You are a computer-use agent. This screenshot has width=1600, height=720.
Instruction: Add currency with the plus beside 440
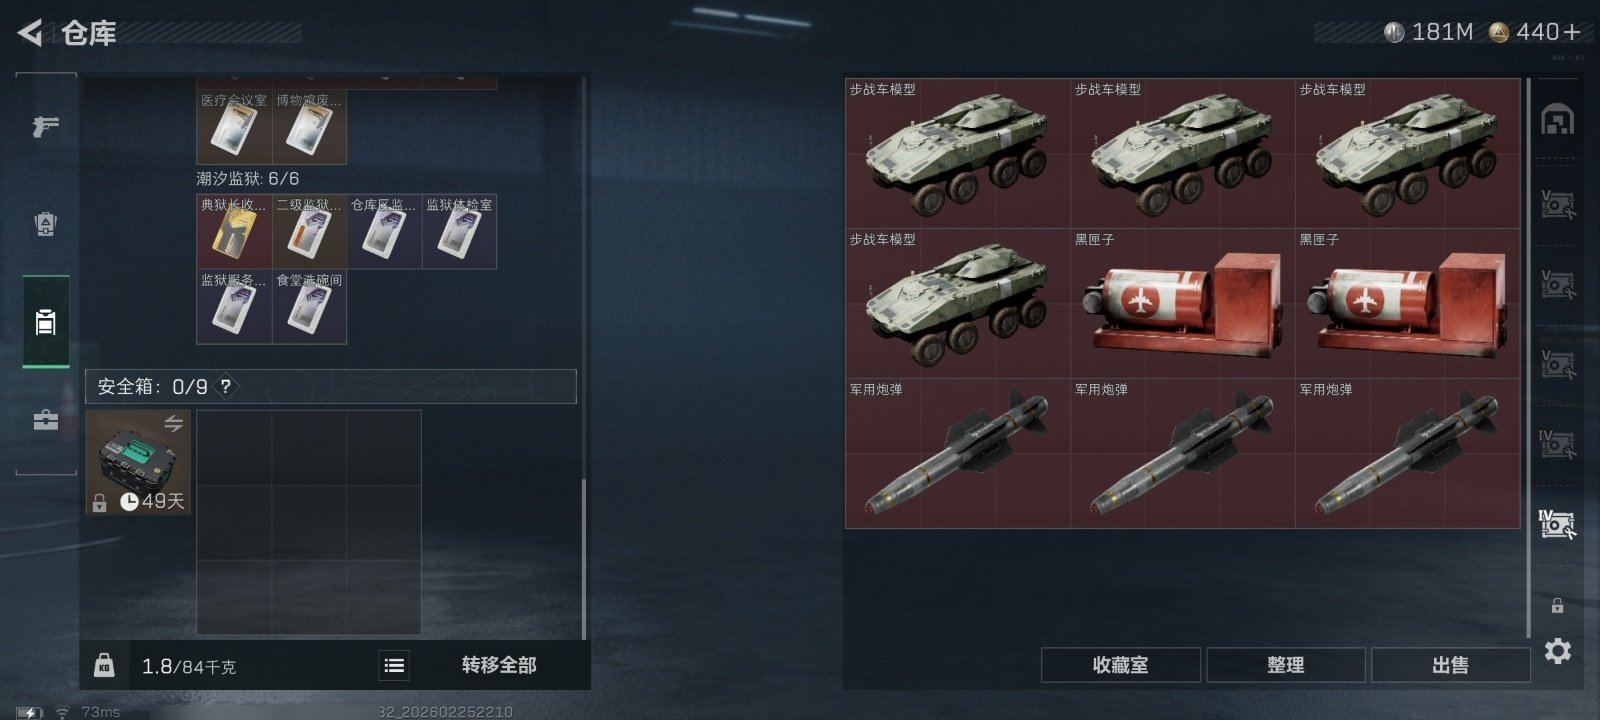[x=1572, y=32]
